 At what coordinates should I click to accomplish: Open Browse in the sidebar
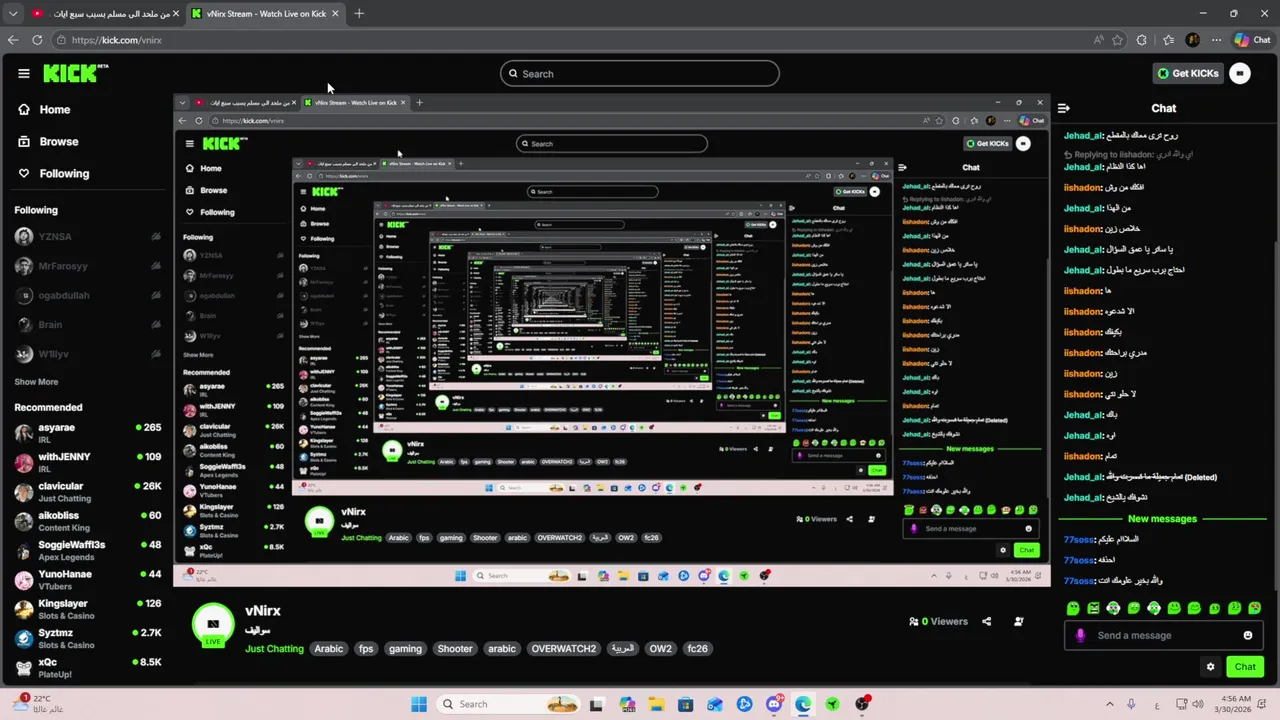coord(48,142)
